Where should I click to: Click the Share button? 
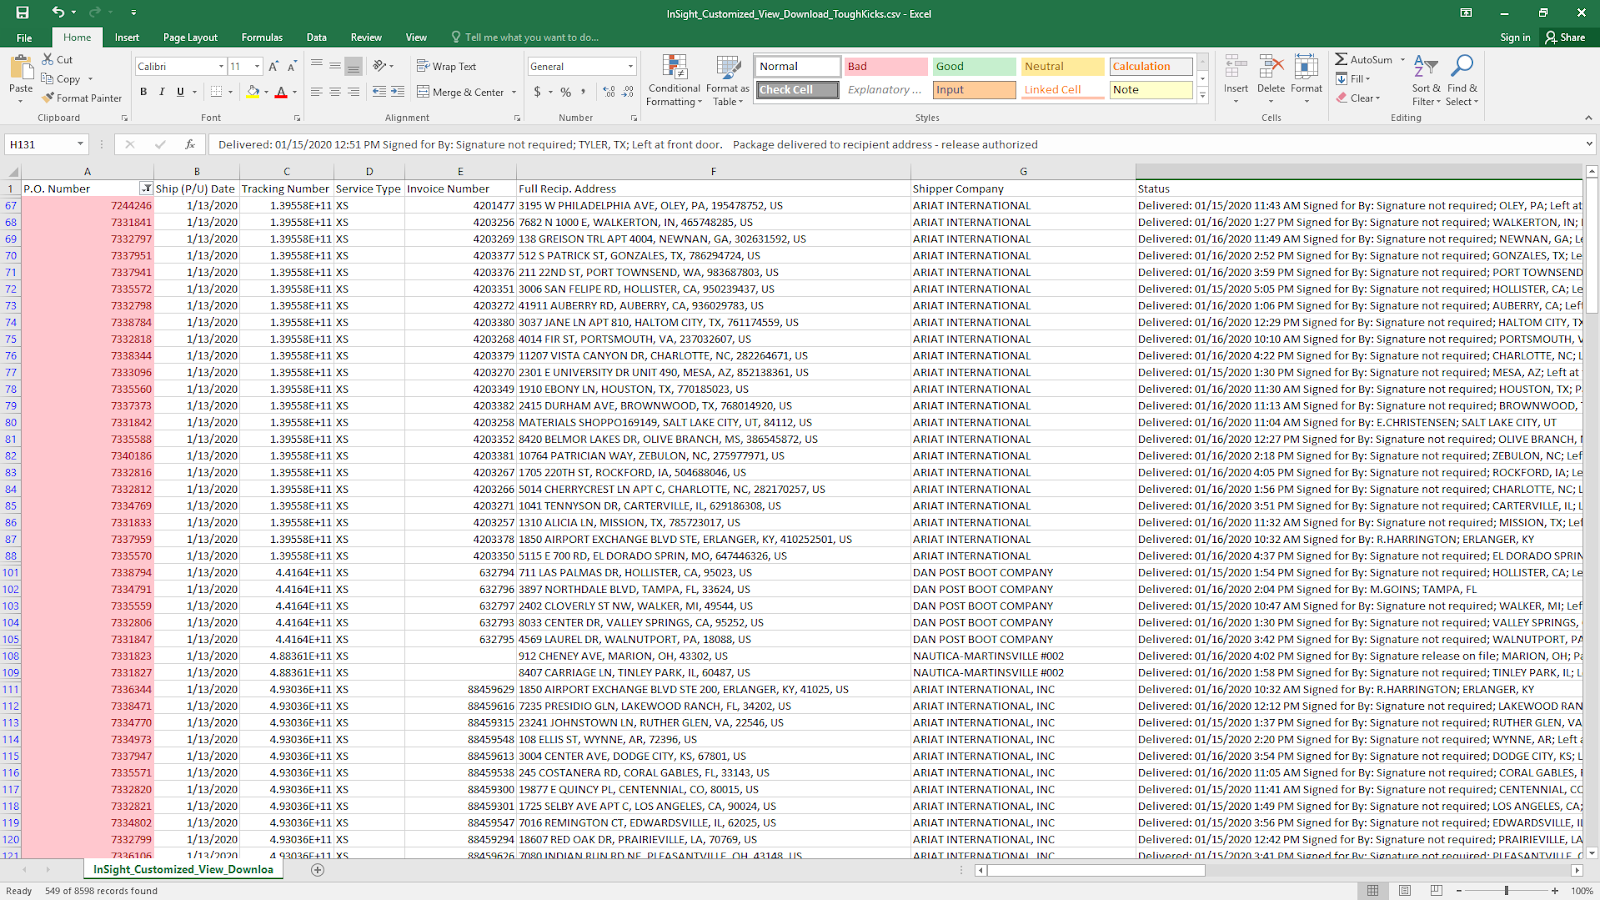[x=1565, y=37]
